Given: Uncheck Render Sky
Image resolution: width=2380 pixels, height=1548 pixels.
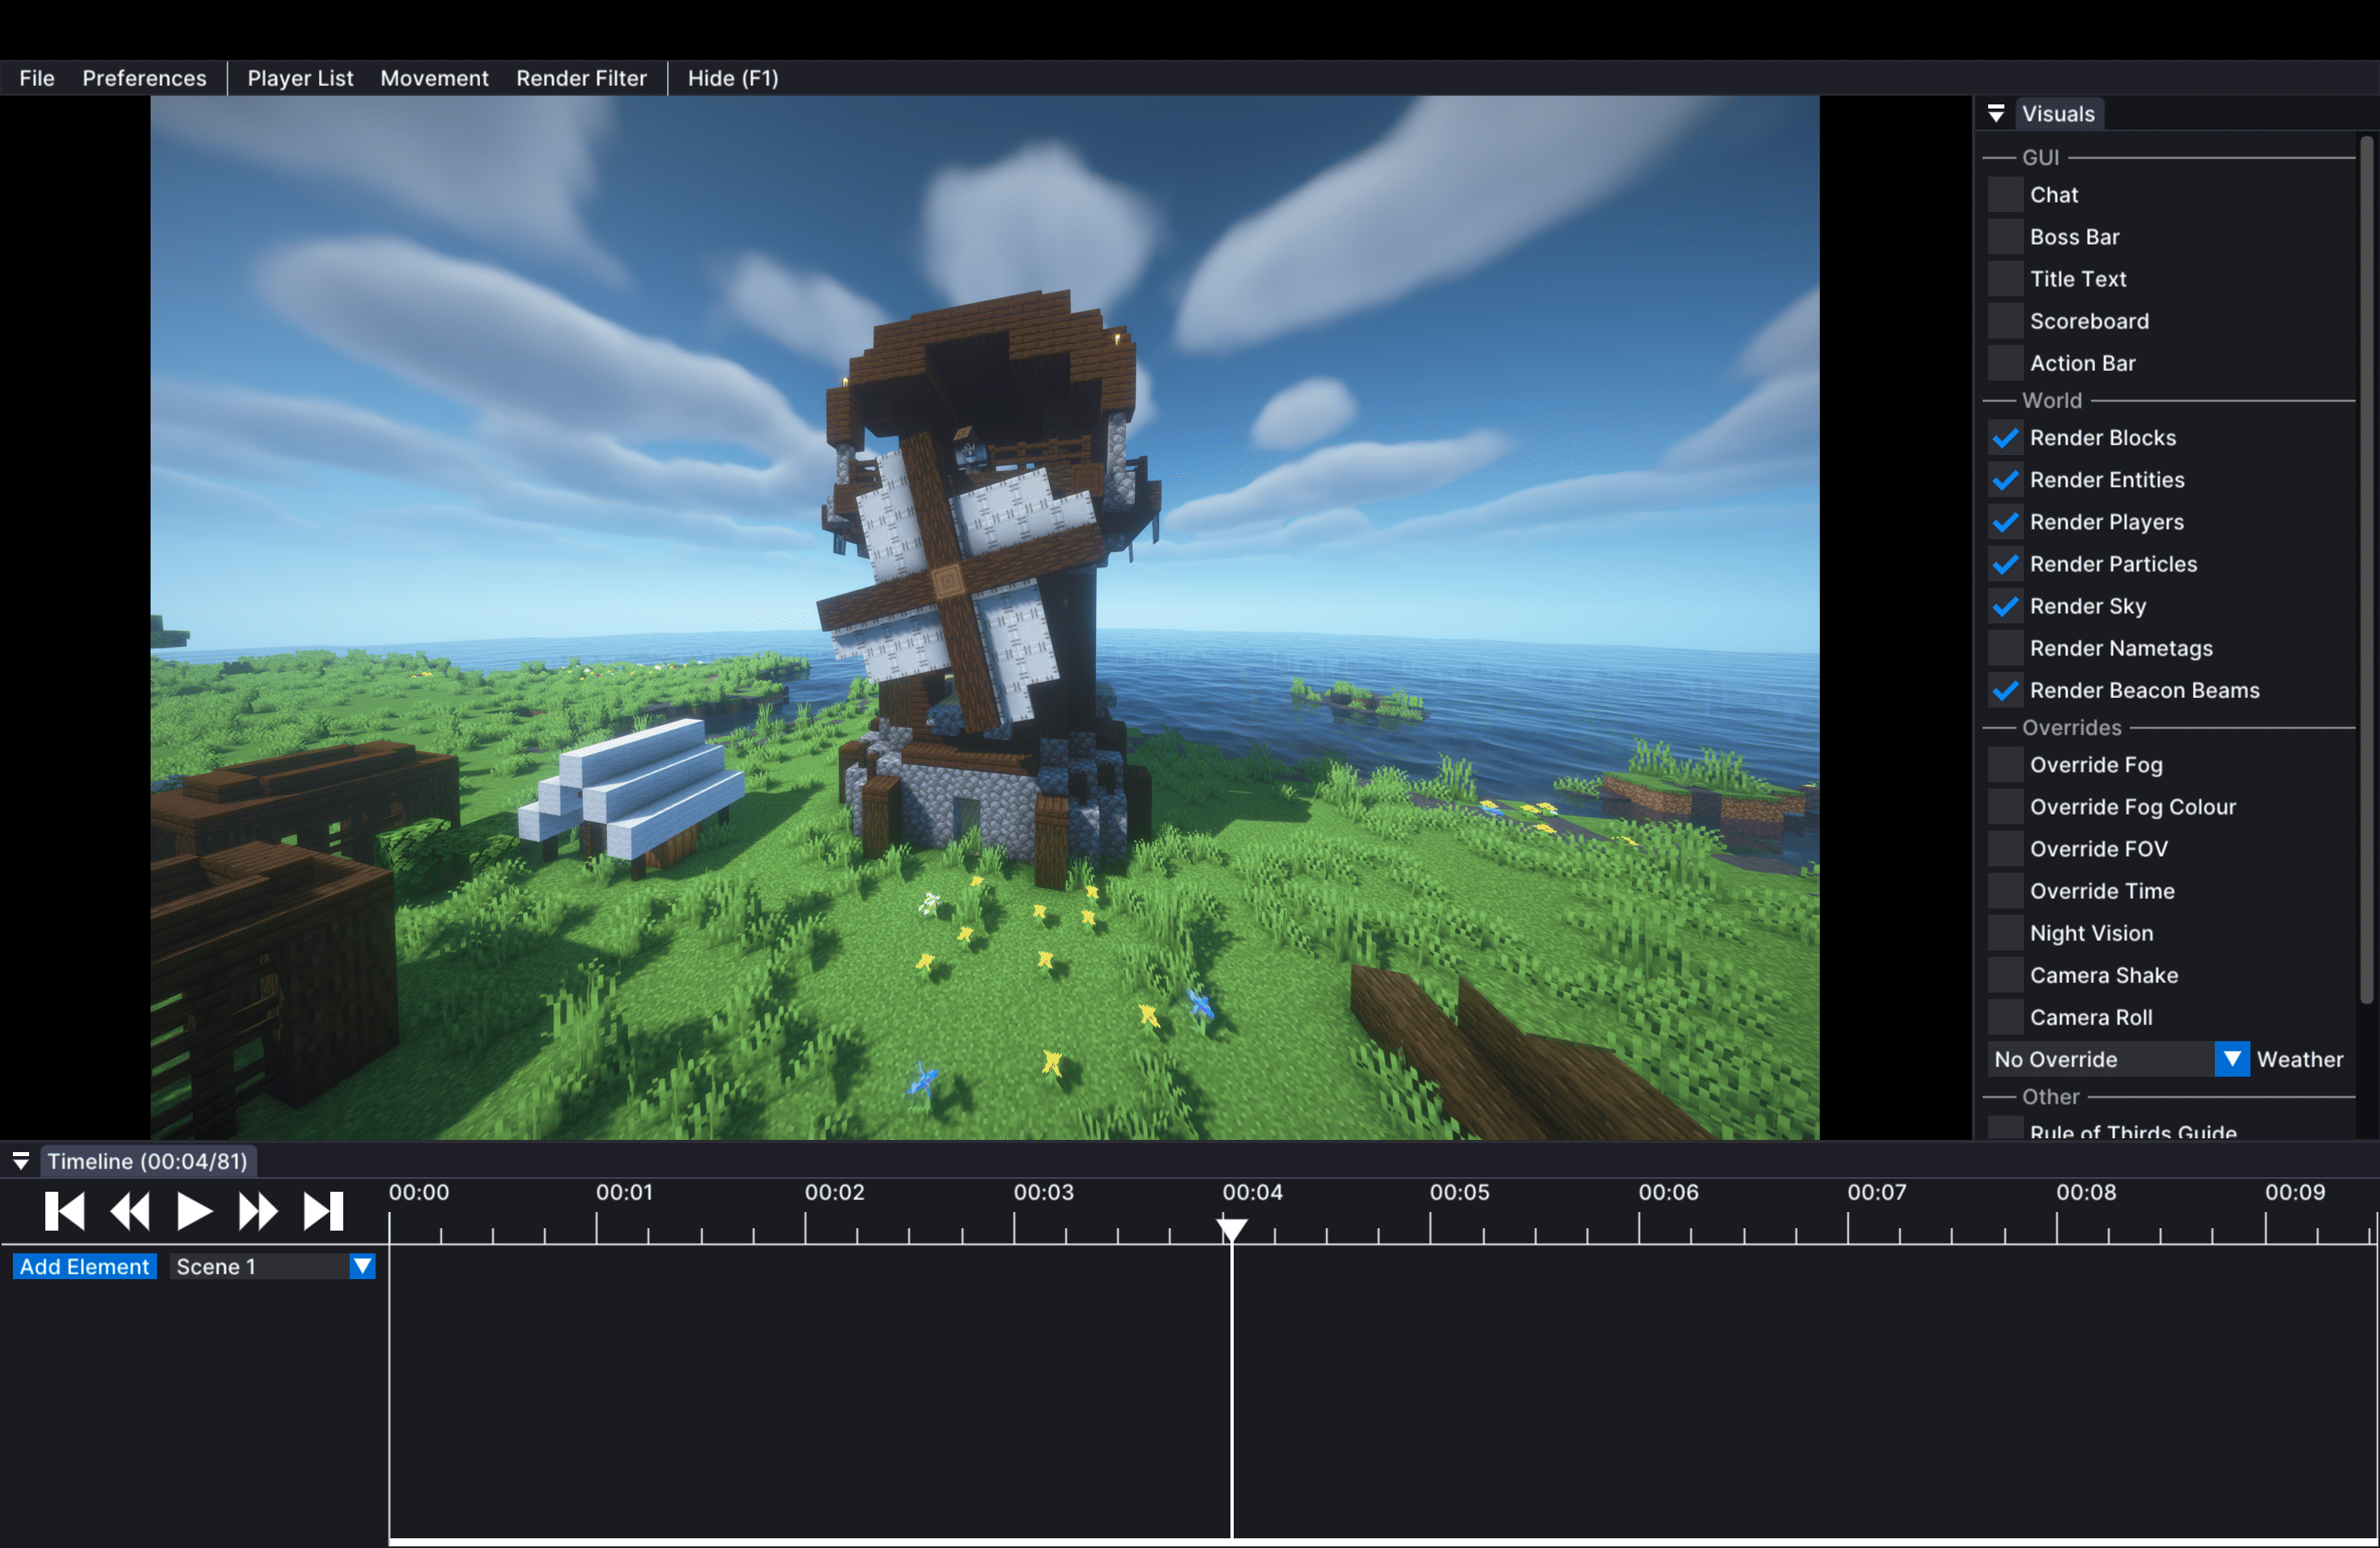Looking at the screenshot, I should coord(2005,606).
